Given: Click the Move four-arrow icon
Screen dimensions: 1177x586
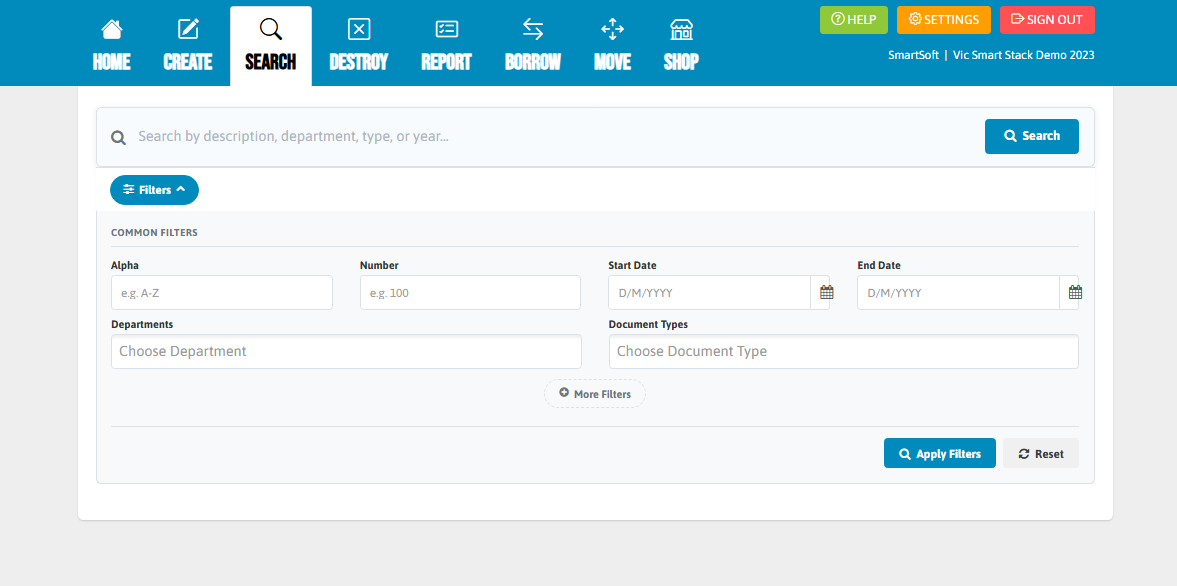Looking at the screenshot, I should pyautogui.click(x=613, y=29).
